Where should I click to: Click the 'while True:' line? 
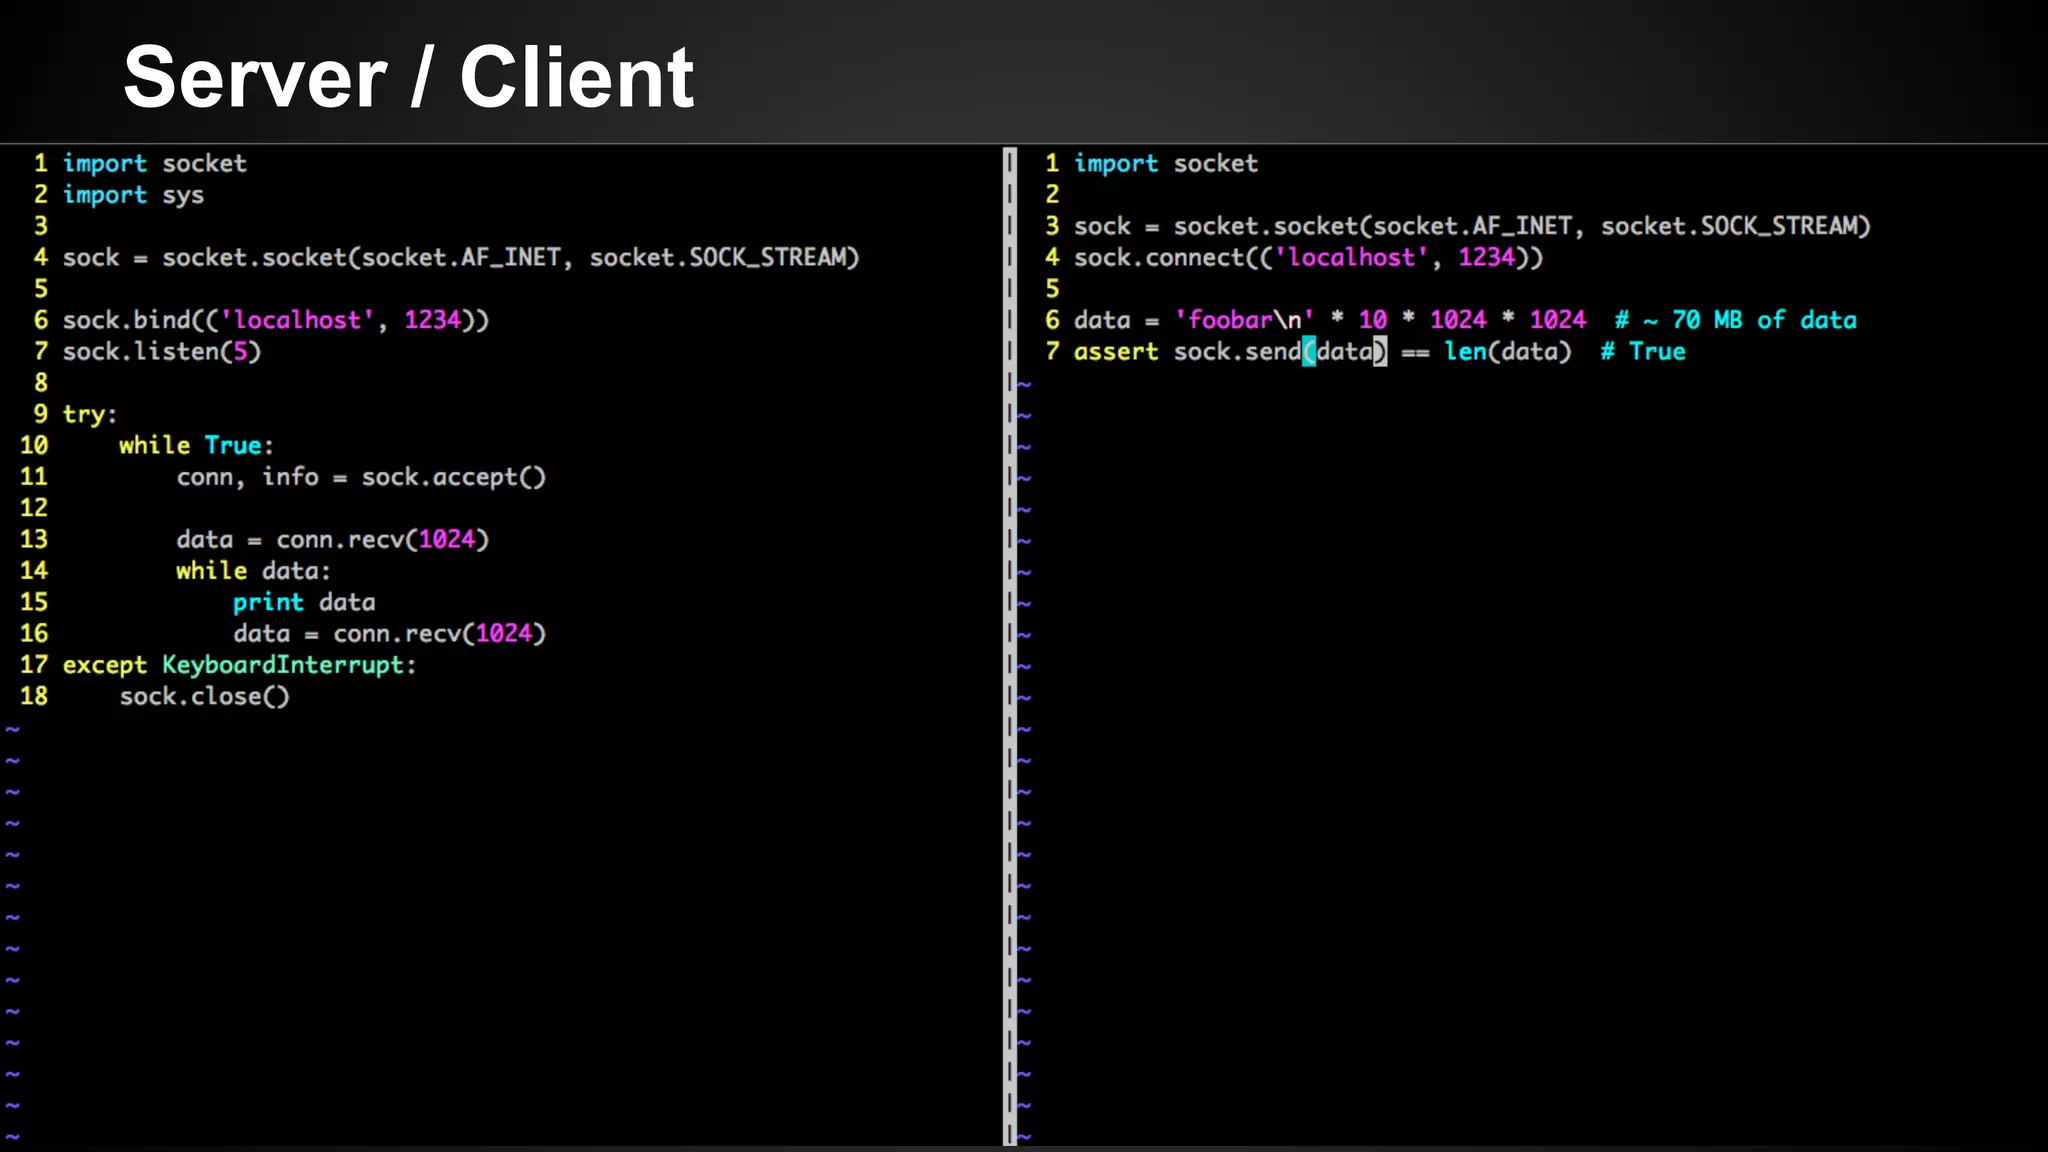[x=196, y=445]
